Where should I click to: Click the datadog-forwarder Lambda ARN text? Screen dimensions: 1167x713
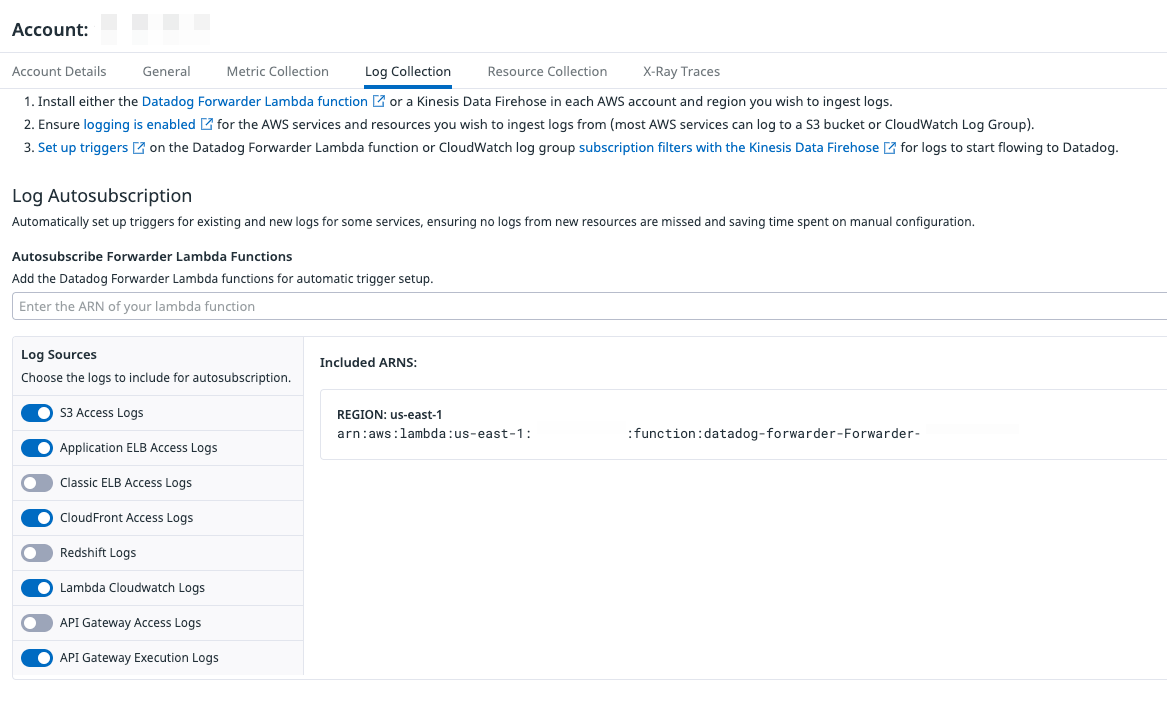pyautogui.click(x=629, y=433)
